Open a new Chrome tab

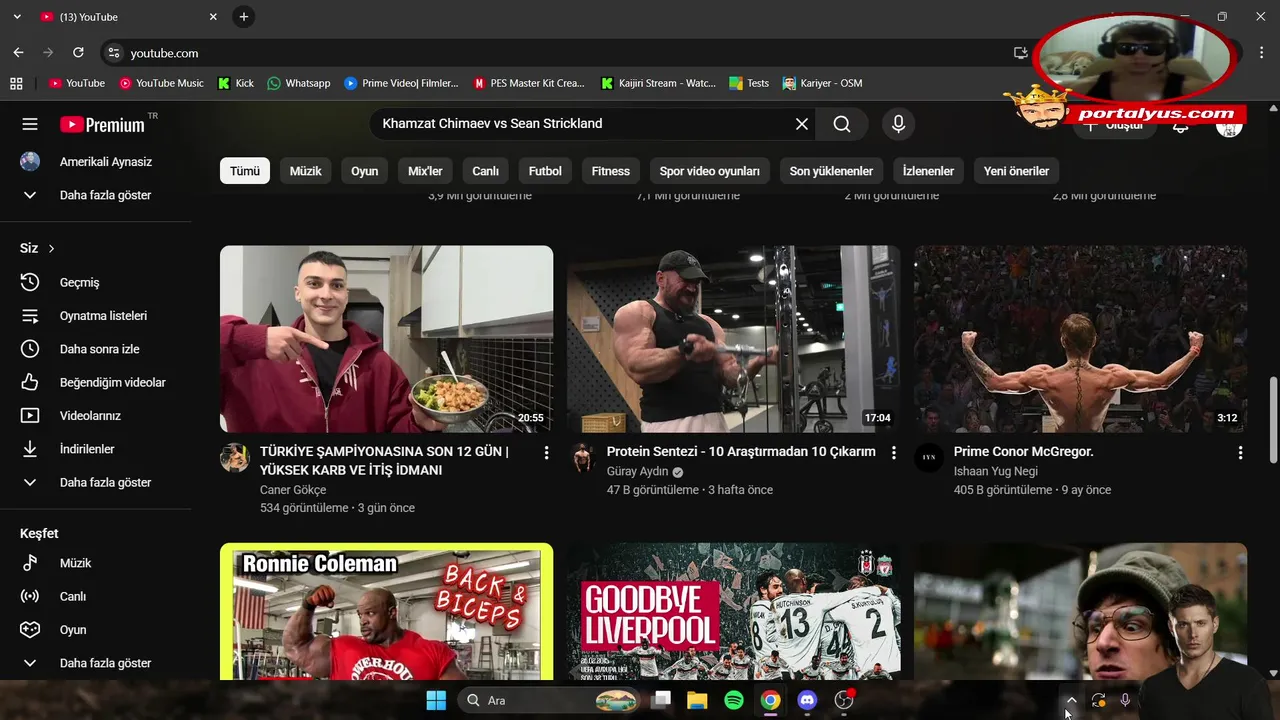pos(244,17)
